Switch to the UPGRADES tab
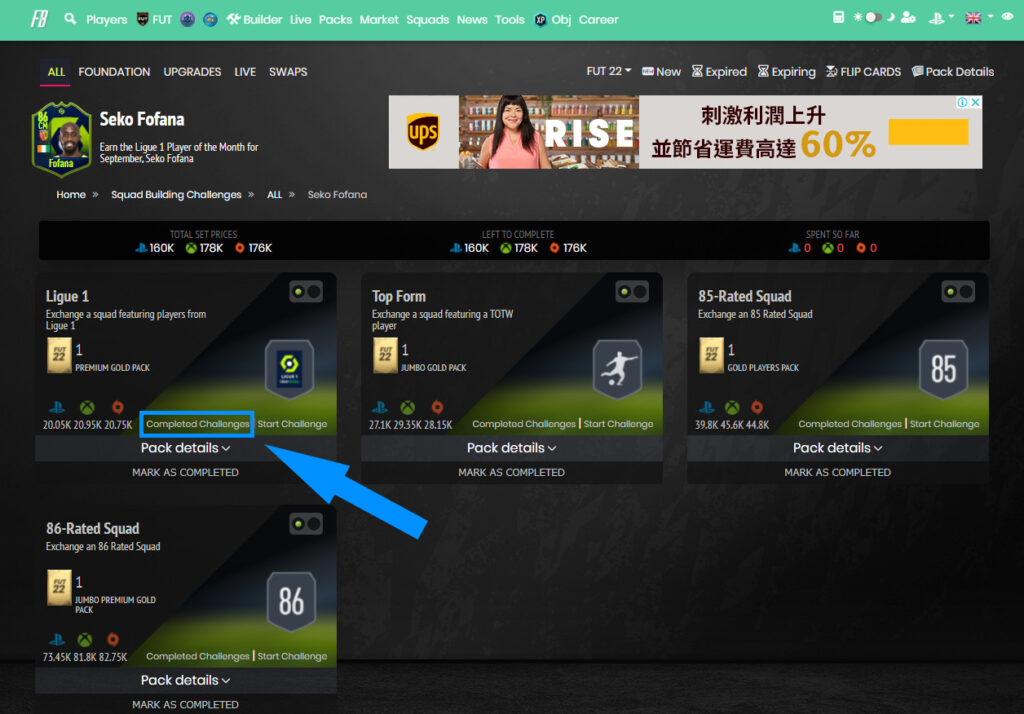Viewport: 1024px width, 714px height. [x=192, y=72]
